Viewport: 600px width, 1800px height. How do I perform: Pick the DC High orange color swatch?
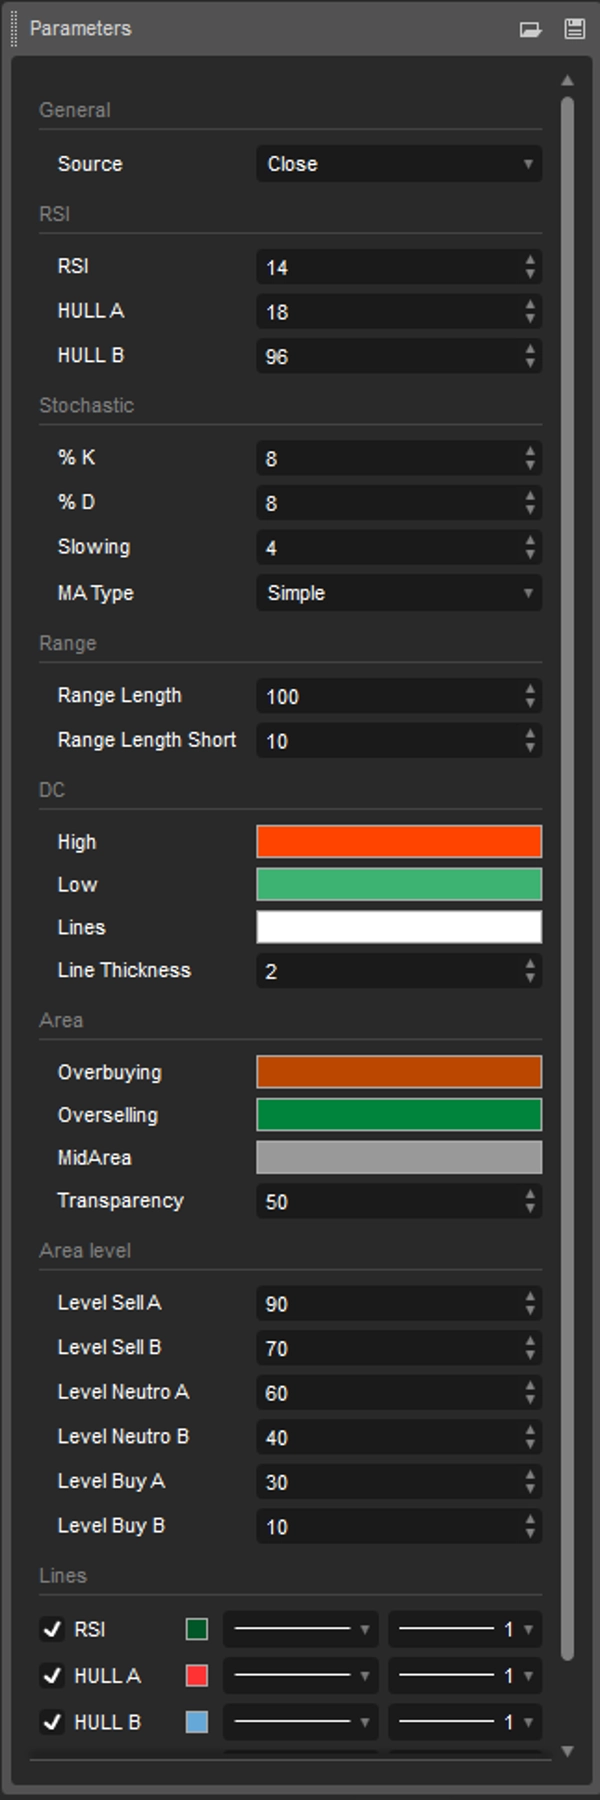[x=398, y=842]
